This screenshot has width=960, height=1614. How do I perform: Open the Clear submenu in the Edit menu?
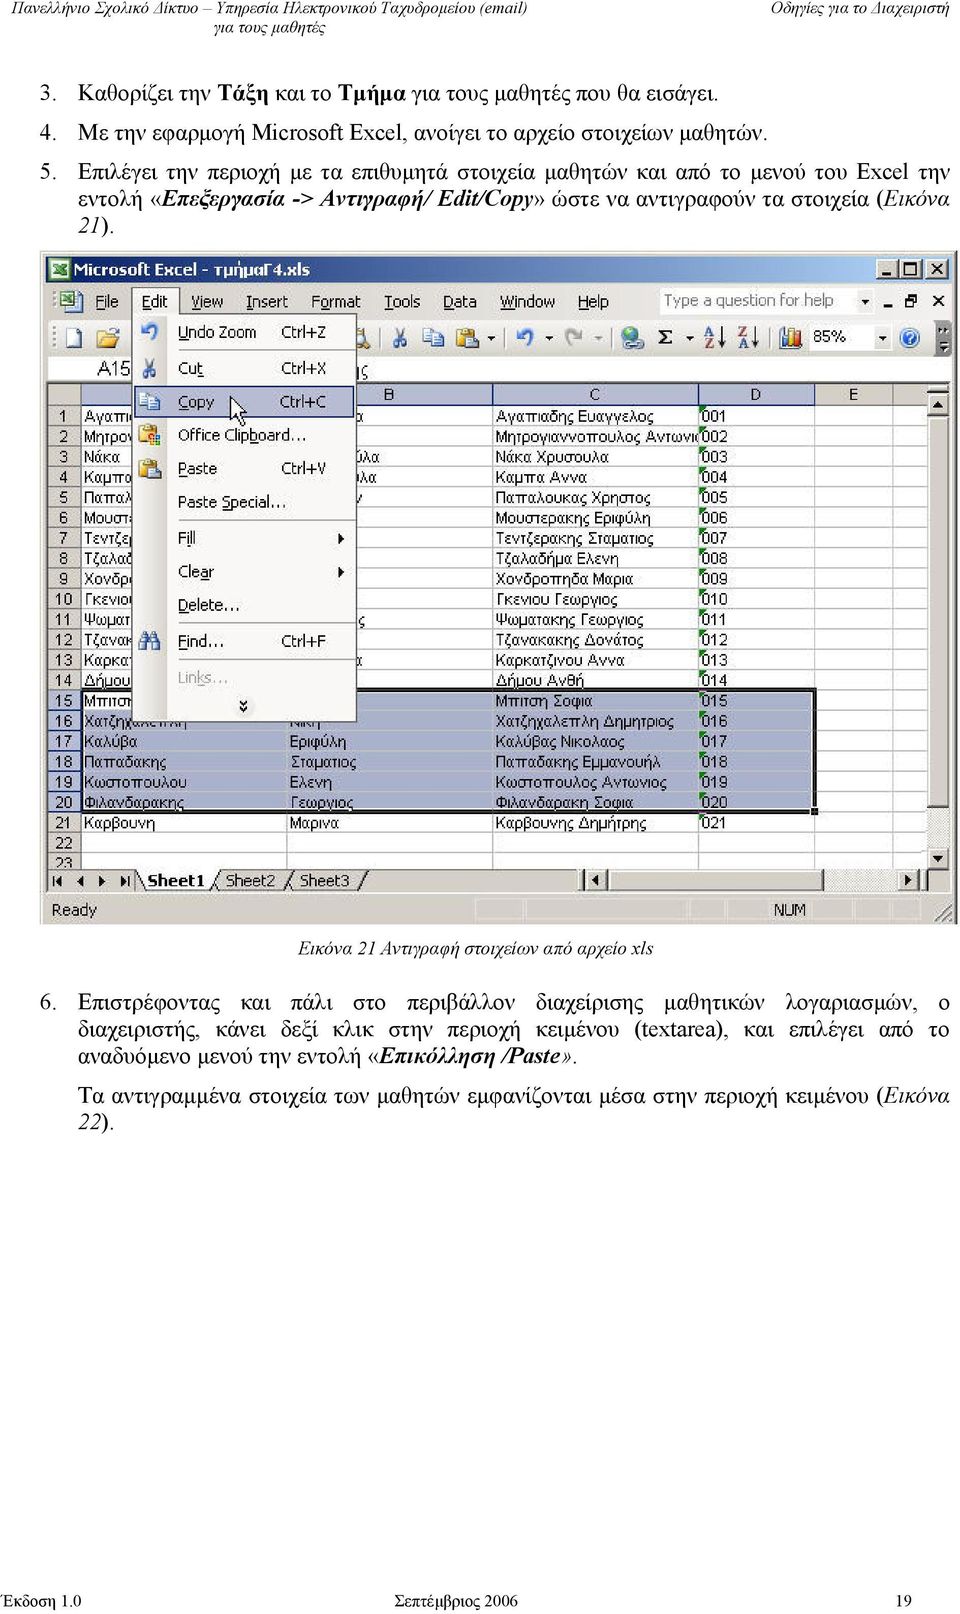pos(245,572)
